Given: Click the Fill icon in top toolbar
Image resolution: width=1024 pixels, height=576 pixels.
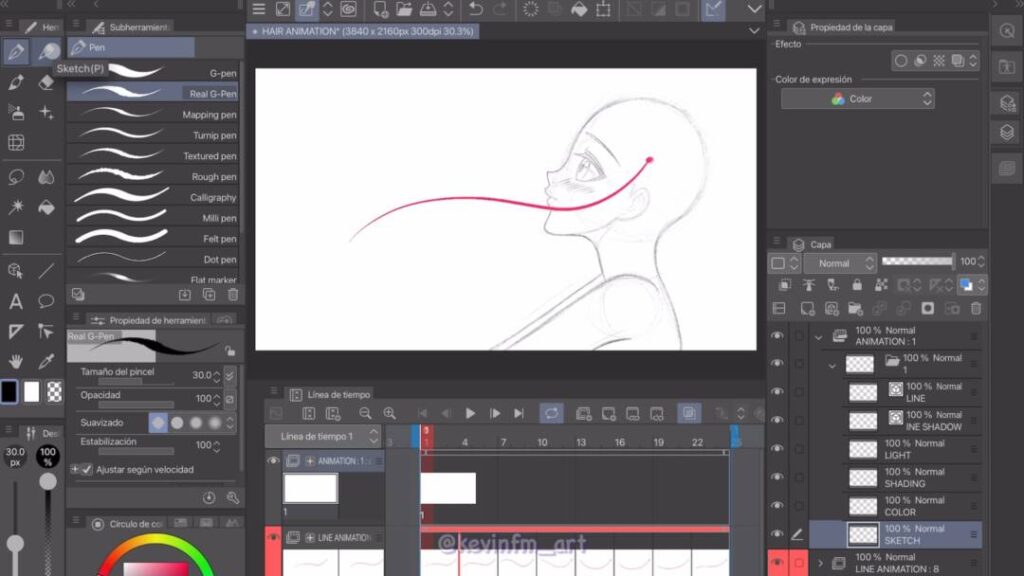Looking at the screenshot, I should 579,9.
